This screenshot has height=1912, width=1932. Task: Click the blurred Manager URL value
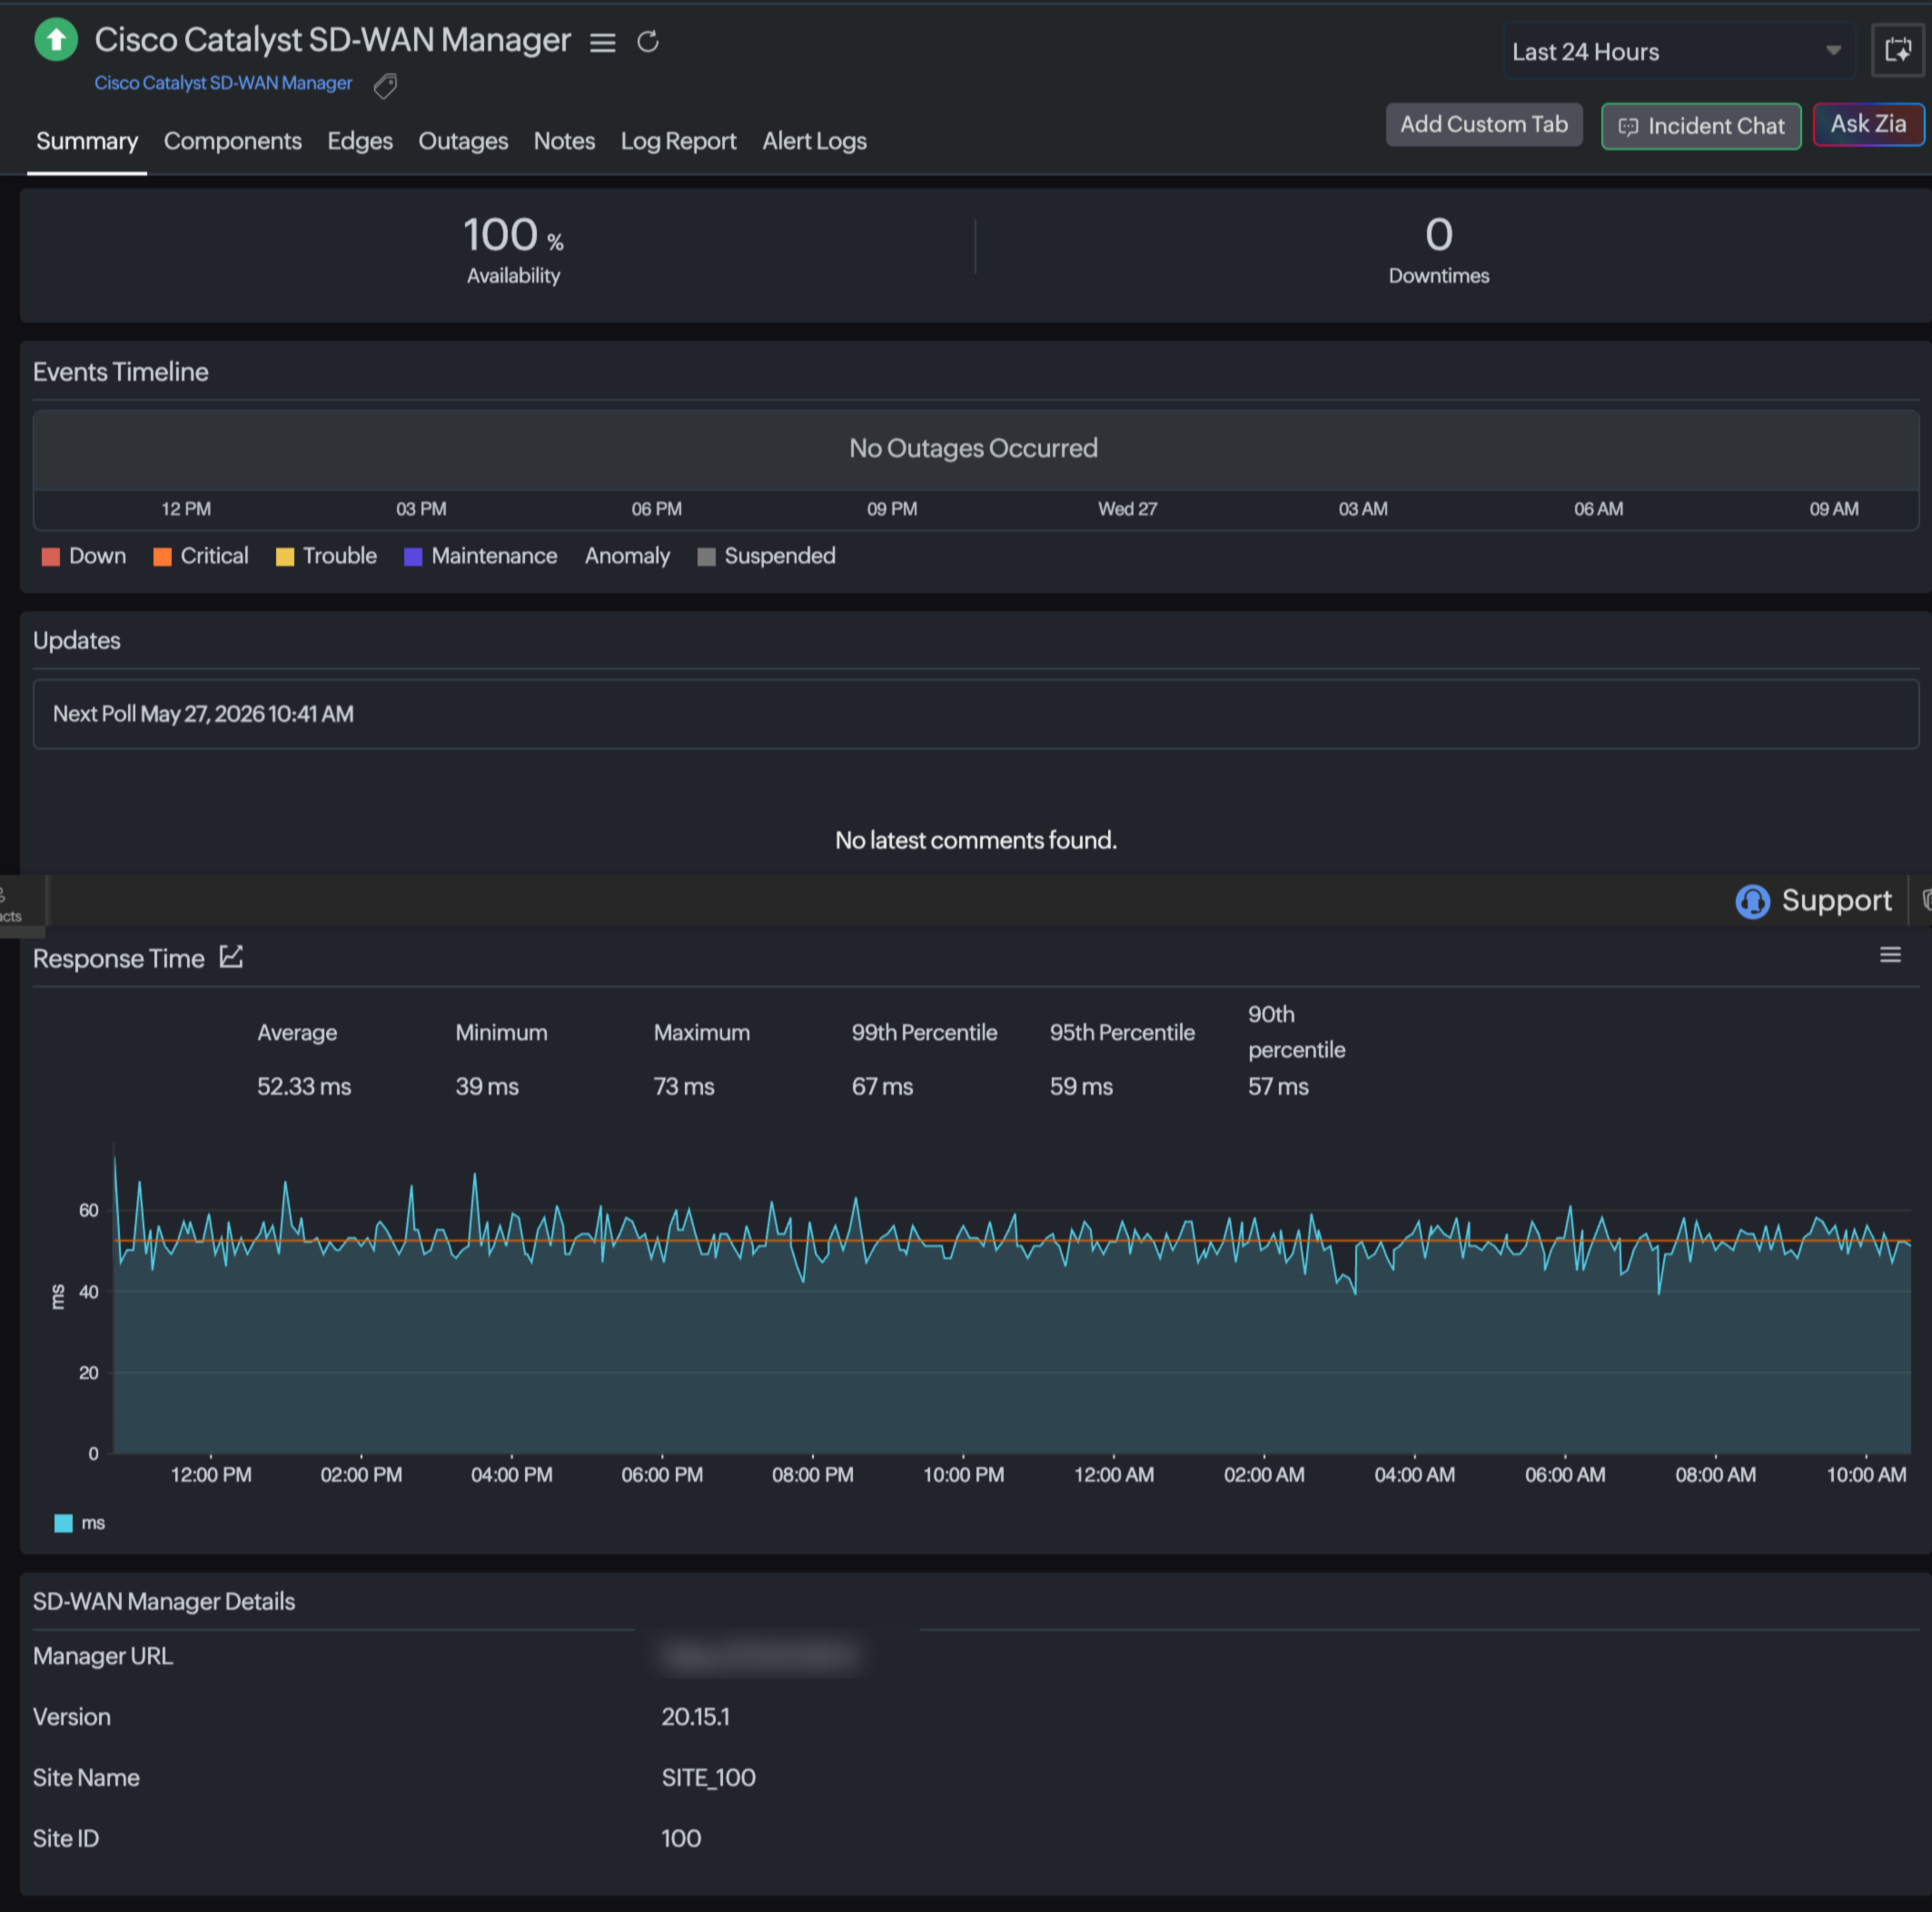click(760, 1657)
